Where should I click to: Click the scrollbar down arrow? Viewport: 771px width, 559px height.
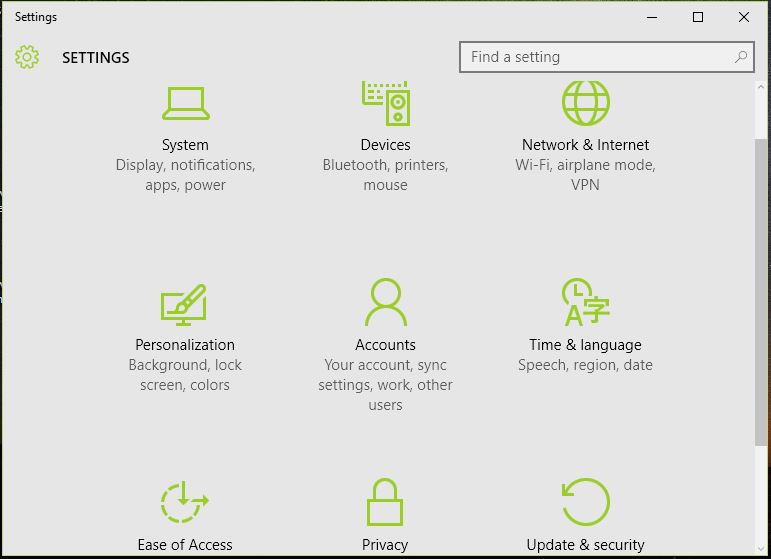pos(761,549)
